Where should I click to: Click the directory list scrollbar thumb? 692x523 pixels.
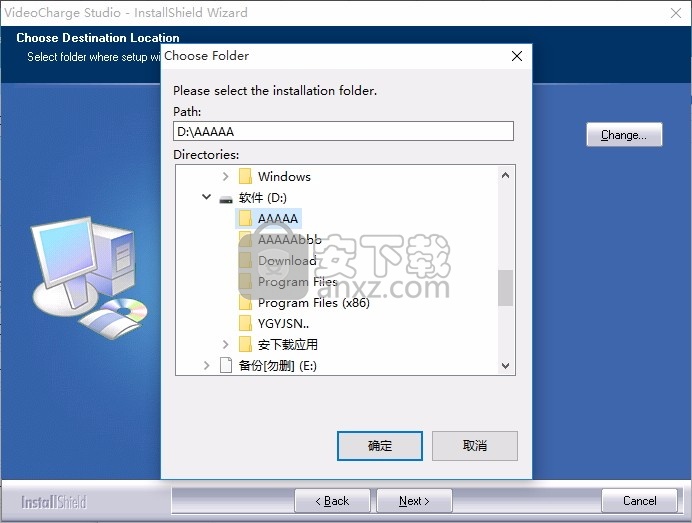tap(506, 288)
